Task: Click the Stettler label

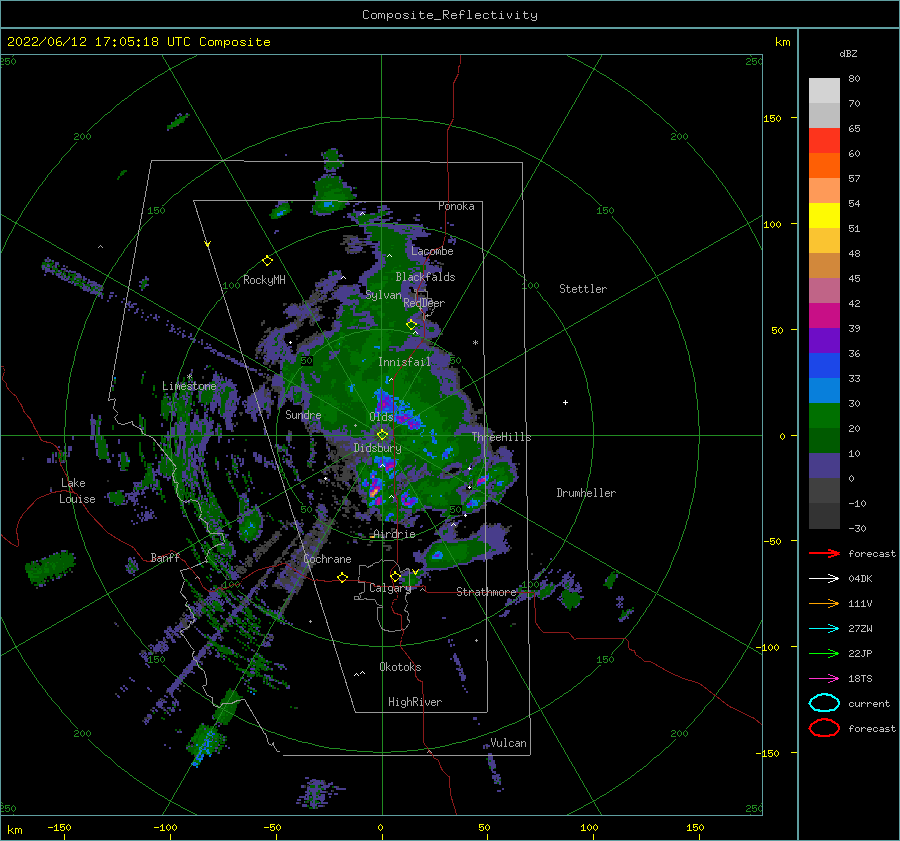Action: pos(583,289)
